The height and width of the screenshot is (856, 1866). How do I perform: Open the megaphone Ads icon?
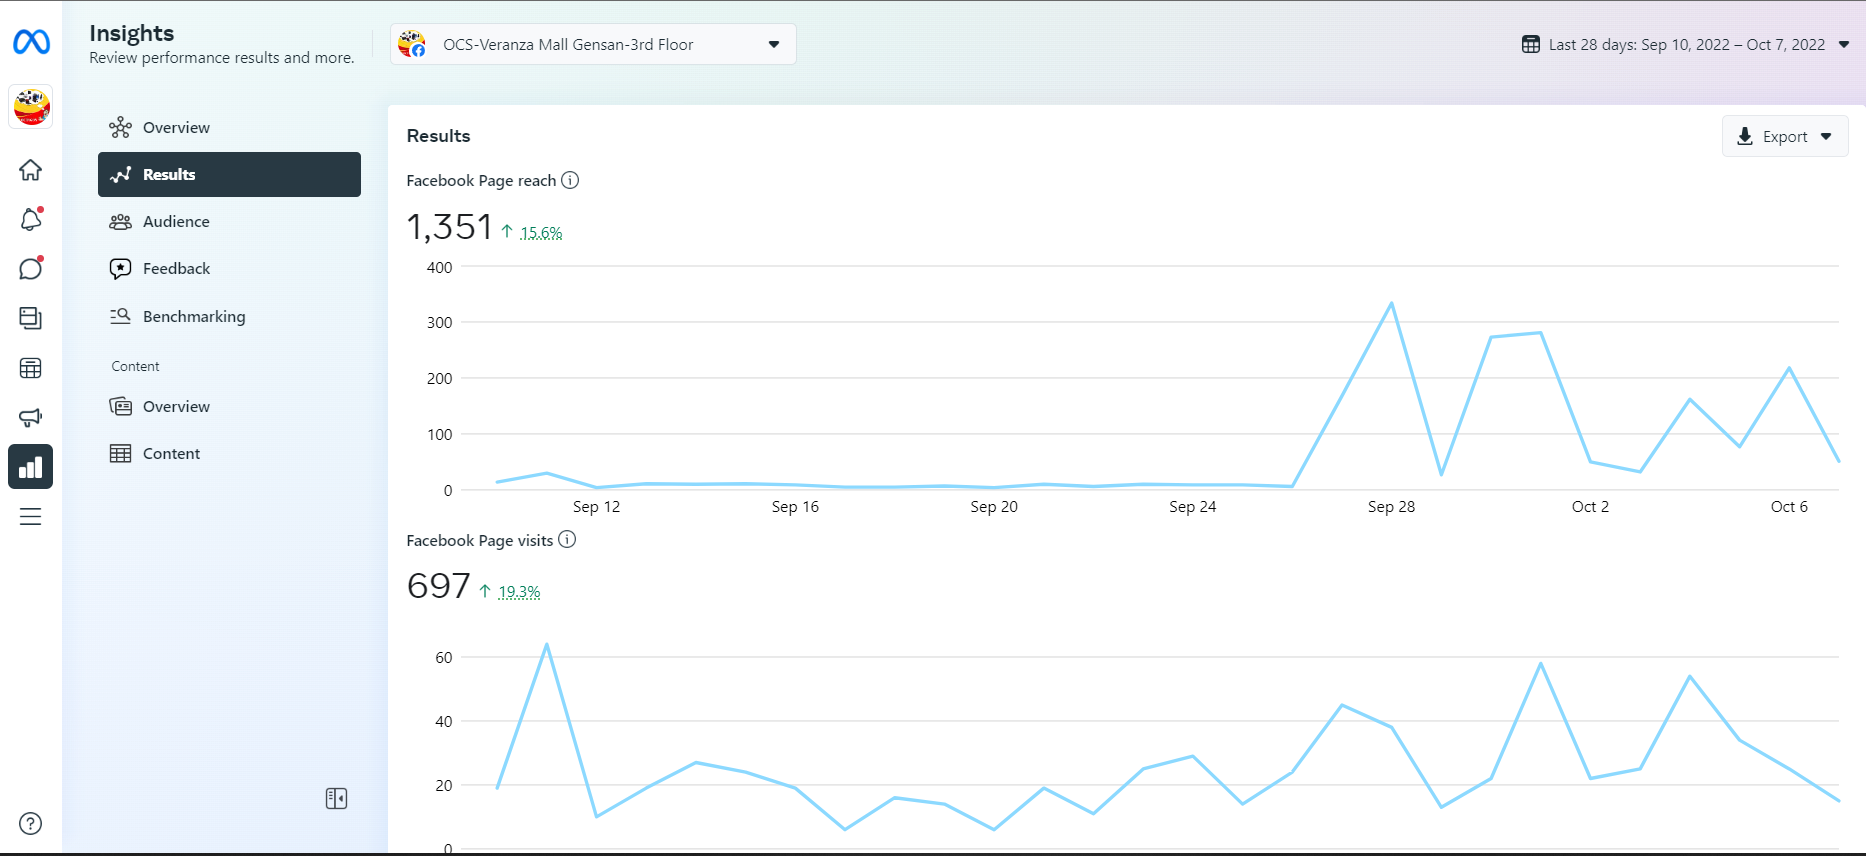pos(31,417)
